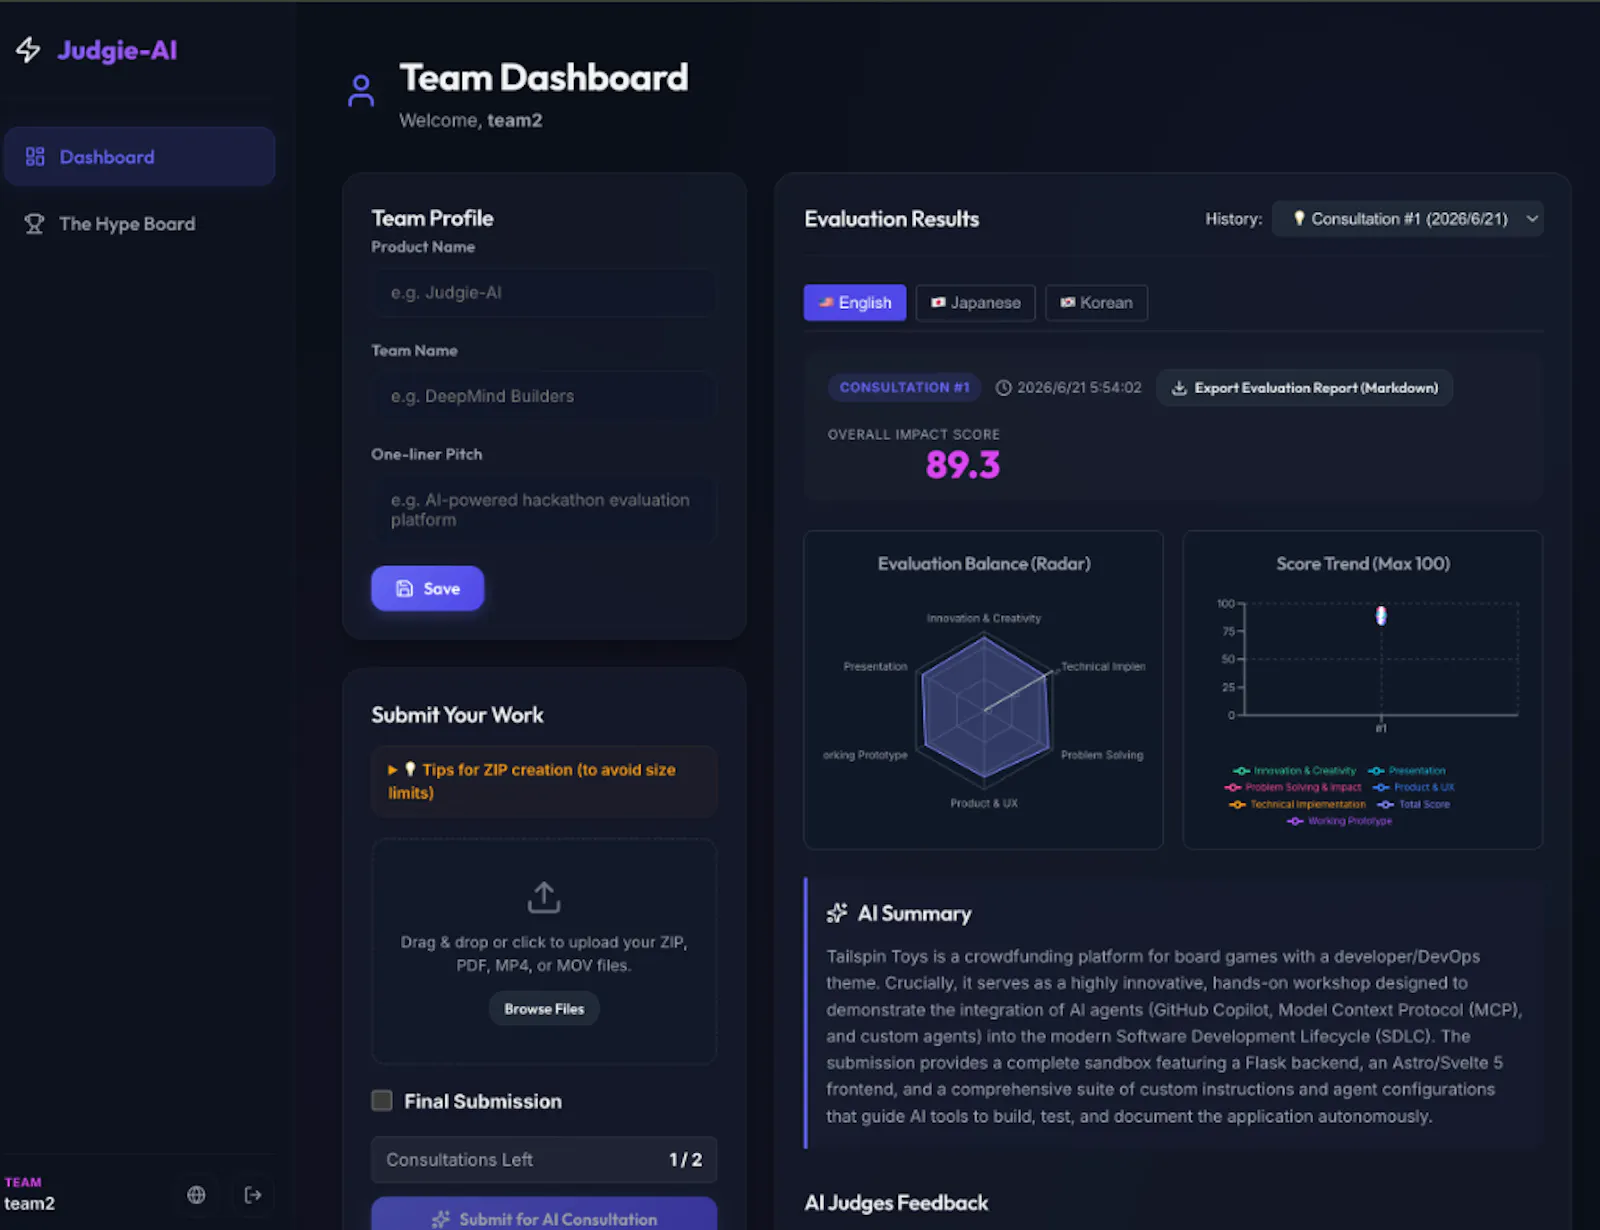Click Submit for AI Consultation button
Screen dimensions: 1600x1230
coord(544,1215)
